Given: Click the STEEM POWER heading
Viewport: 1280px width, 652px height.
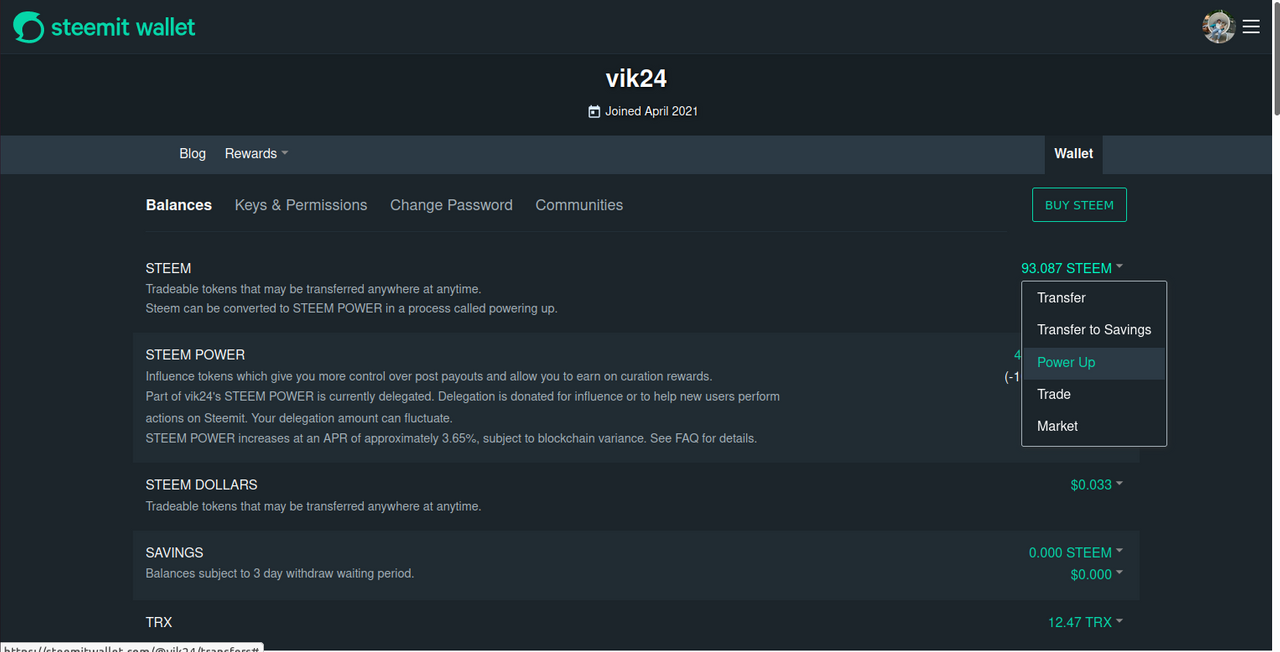Looking at the screenshot, I should click(195, 355).
